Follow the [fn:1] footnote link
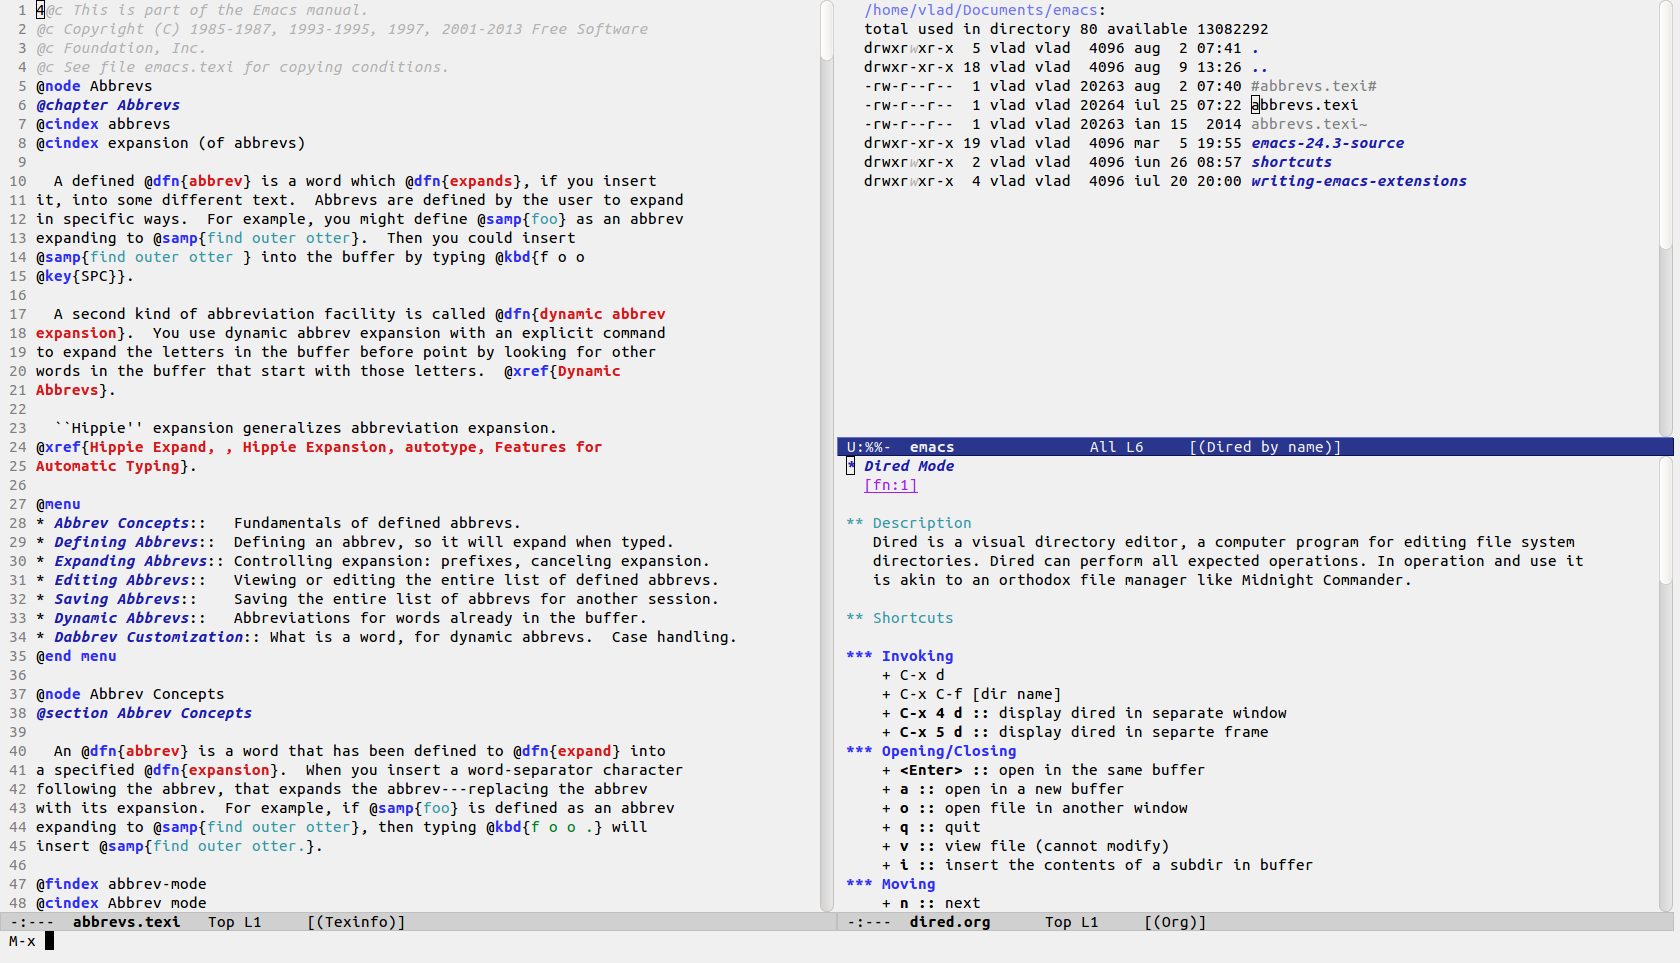1680x963 pixels. [x=890, y=485]
